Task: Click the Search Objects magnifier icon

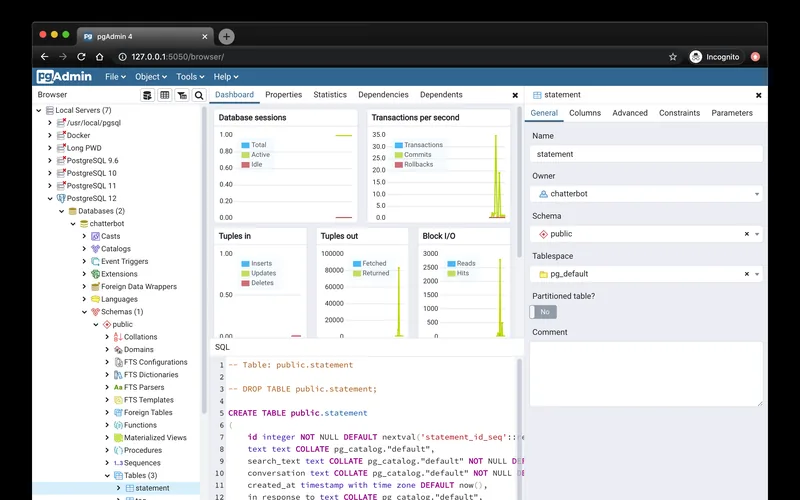Action: [x=199, y=95]
